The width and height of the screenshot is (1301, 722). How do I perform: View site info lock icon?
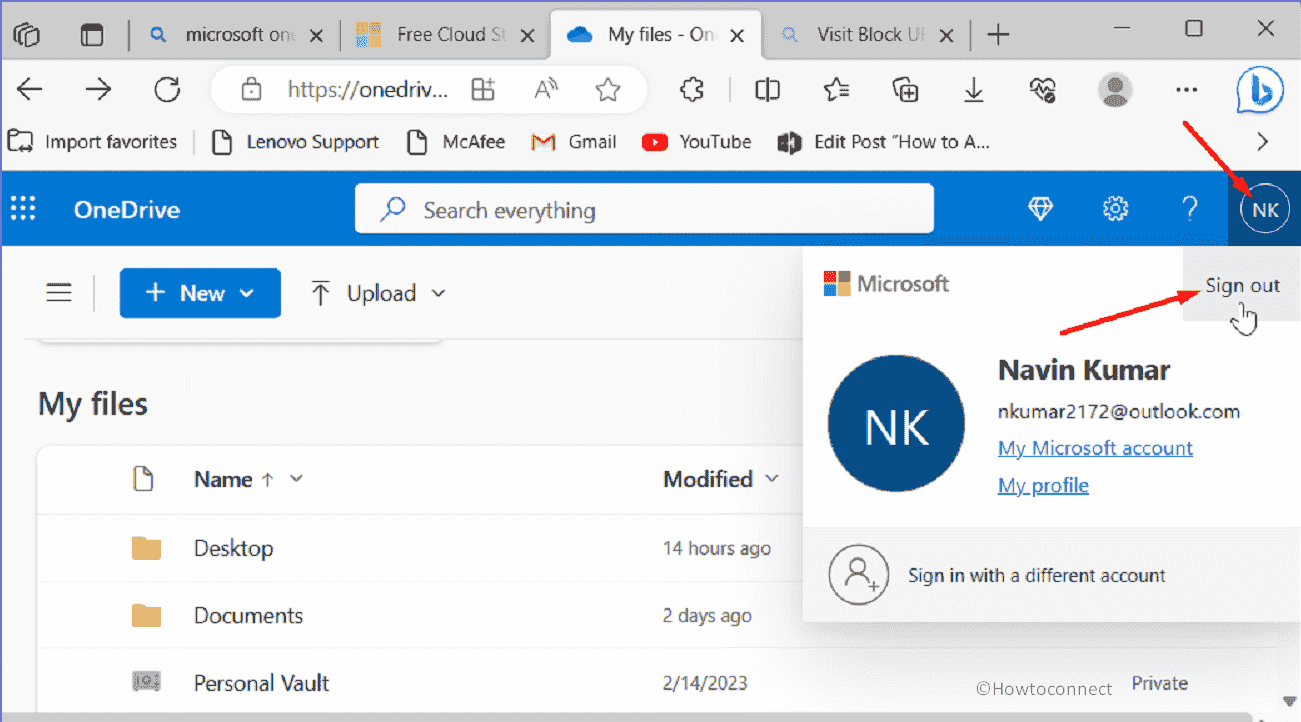(252, 90)
